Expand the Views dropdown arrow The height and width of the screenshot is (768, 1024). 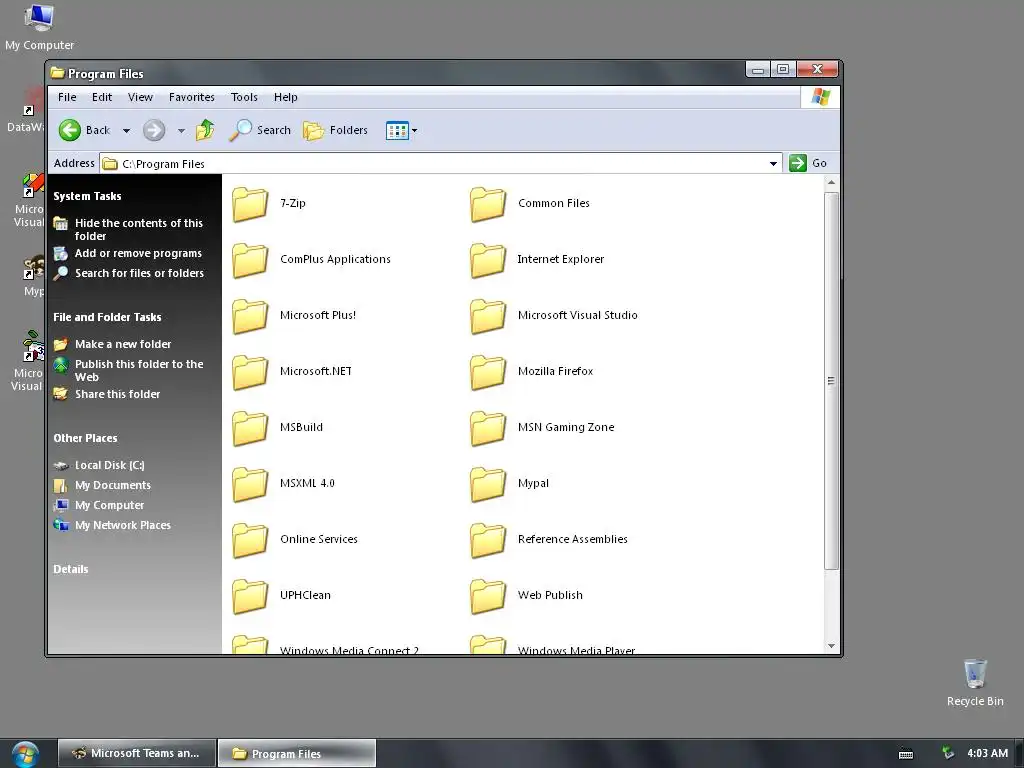[414, 131]
